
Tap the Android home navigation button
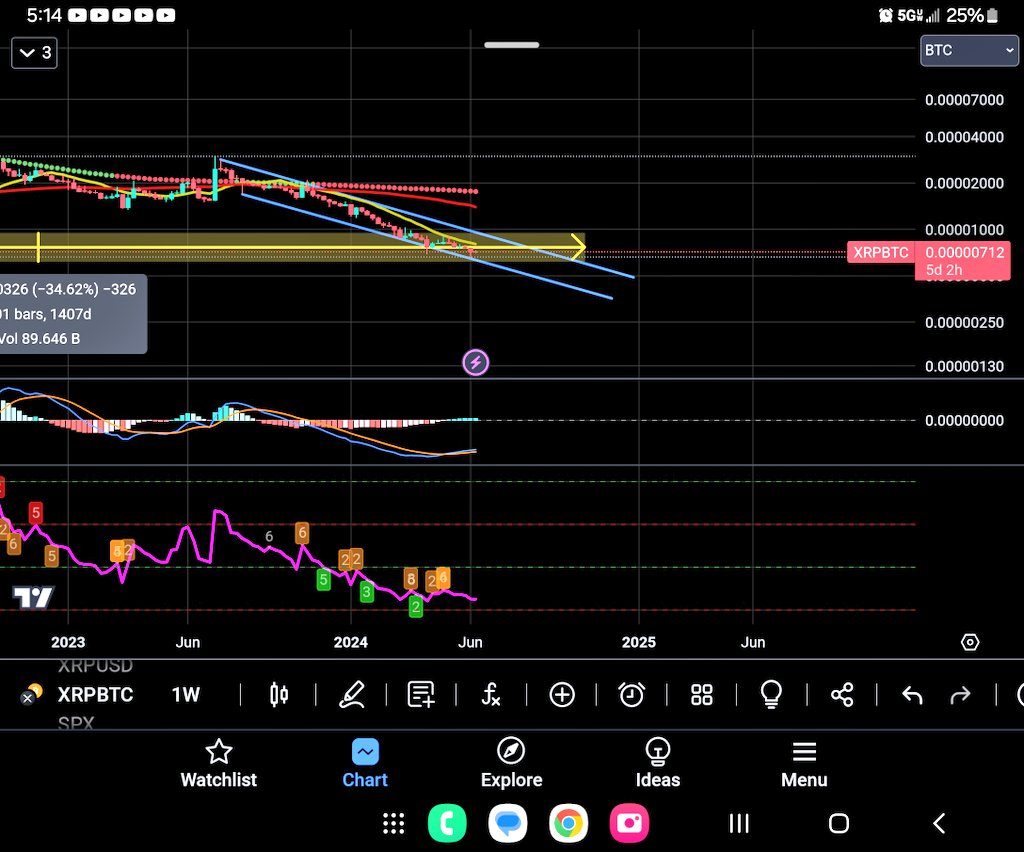click(x=839, y=823)
